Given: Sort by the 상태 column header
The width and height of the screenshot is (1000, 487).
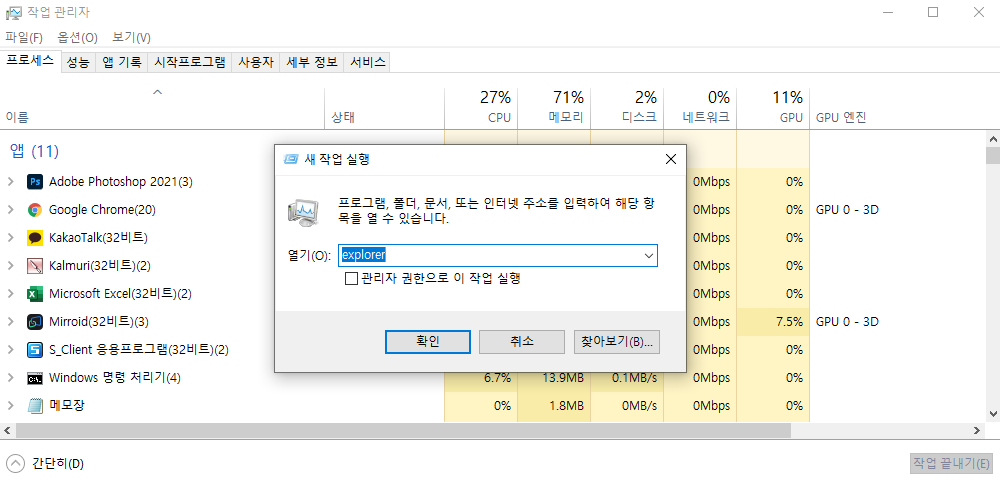Looking at the screenshot, I should click(385, 107).
